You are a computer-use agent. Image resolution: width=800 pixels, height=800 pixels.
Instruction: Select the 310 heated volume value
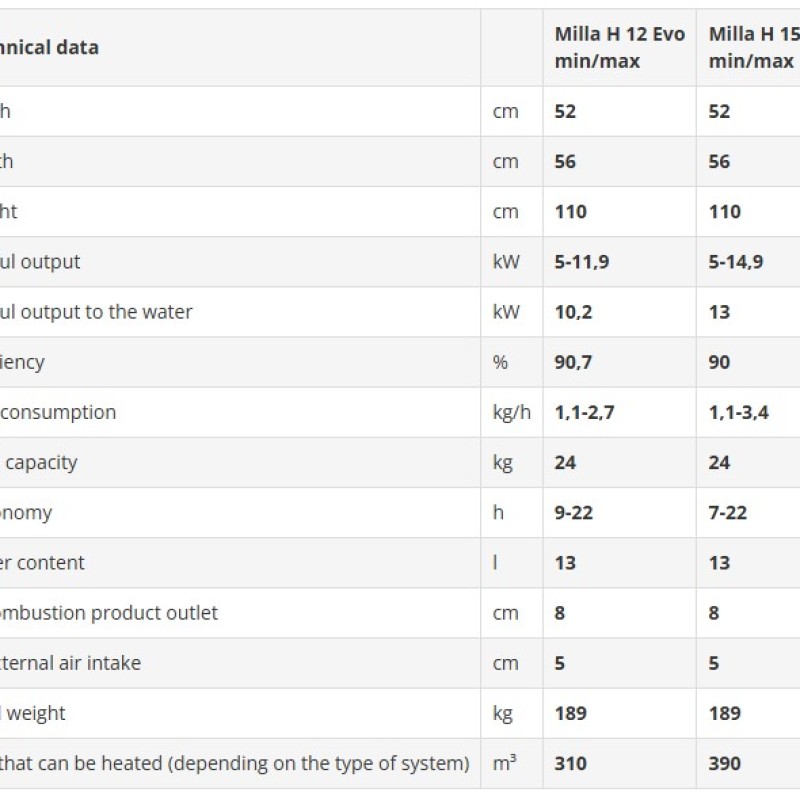click(571, 763)
